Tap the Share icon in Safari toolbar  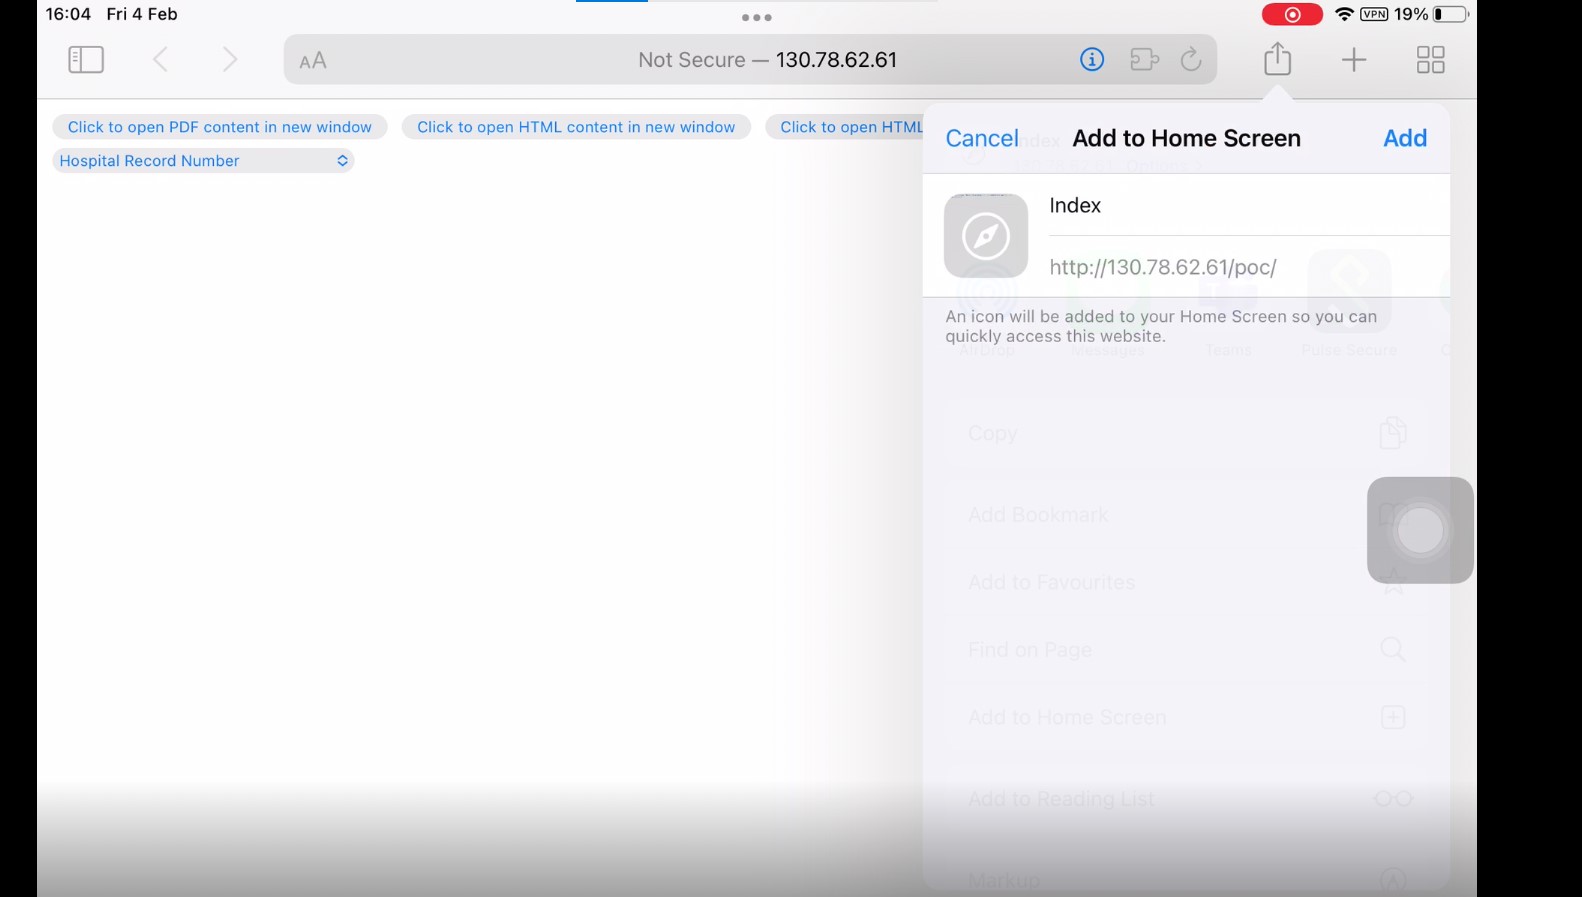pyautogui.click(x=1277, y=59)
